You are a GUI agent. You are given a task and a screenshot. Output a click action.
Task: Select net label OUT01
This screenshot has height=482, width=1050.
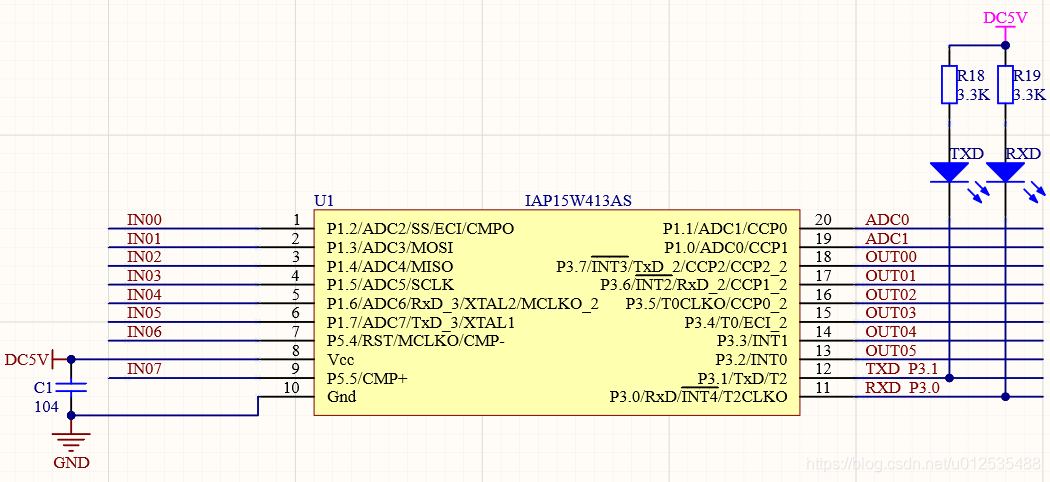pyautogui.click(x=891, y=276)
